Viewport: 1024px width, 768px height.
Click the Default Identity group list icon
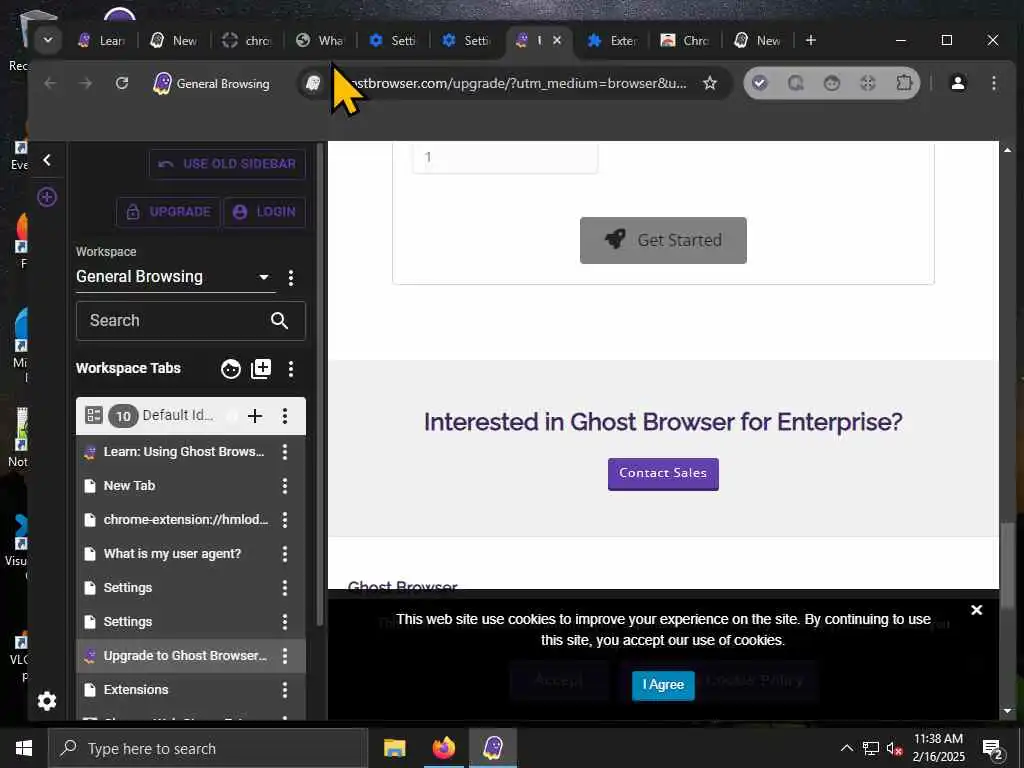click(x=93, y=415)
